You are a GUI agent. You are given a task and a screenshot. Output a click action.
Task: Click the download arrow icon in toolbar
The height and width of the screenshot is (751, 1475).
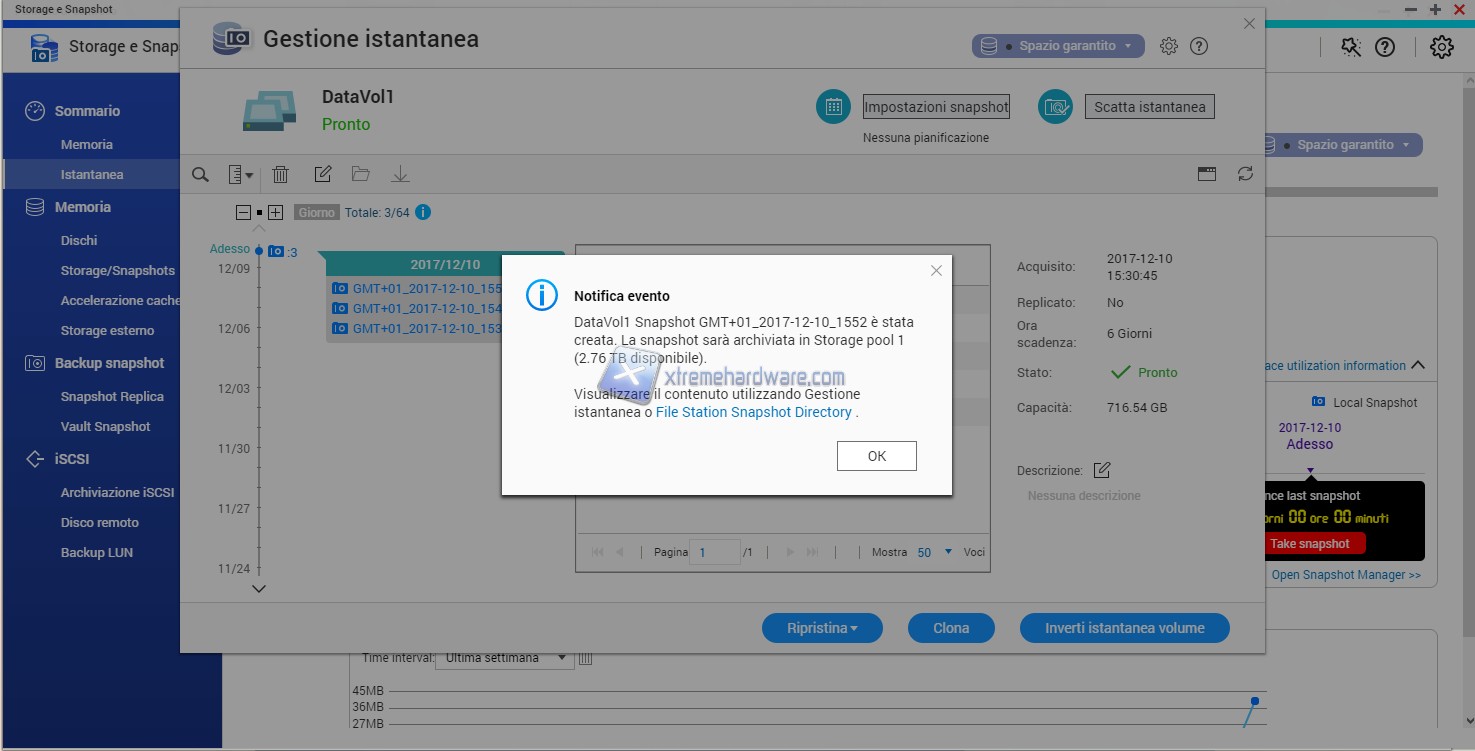point(400,175)
